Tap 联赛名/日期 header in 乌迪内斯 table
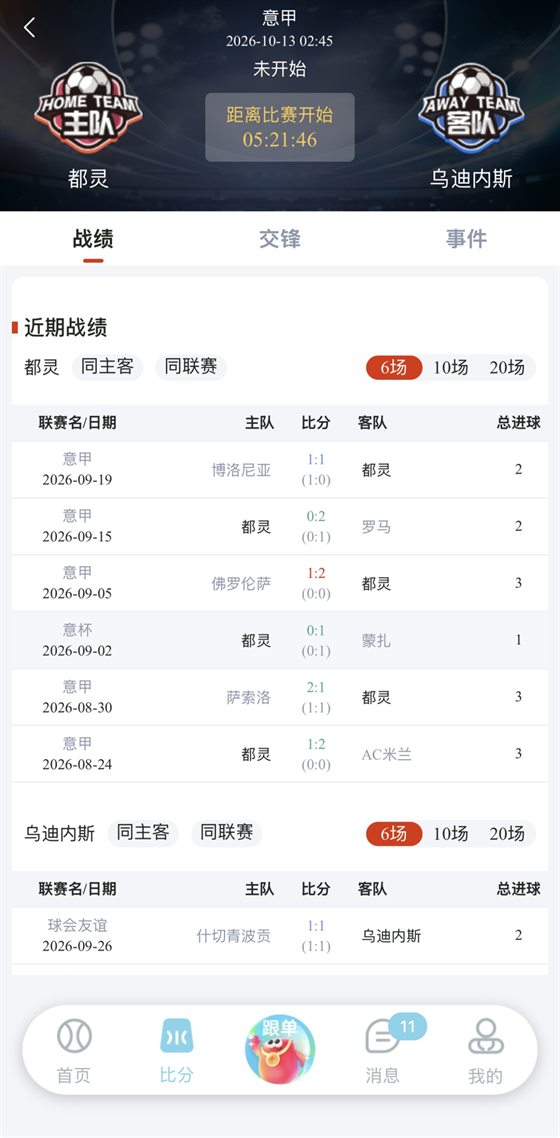Screen dimensions: 560x1138 pos(78,889)
